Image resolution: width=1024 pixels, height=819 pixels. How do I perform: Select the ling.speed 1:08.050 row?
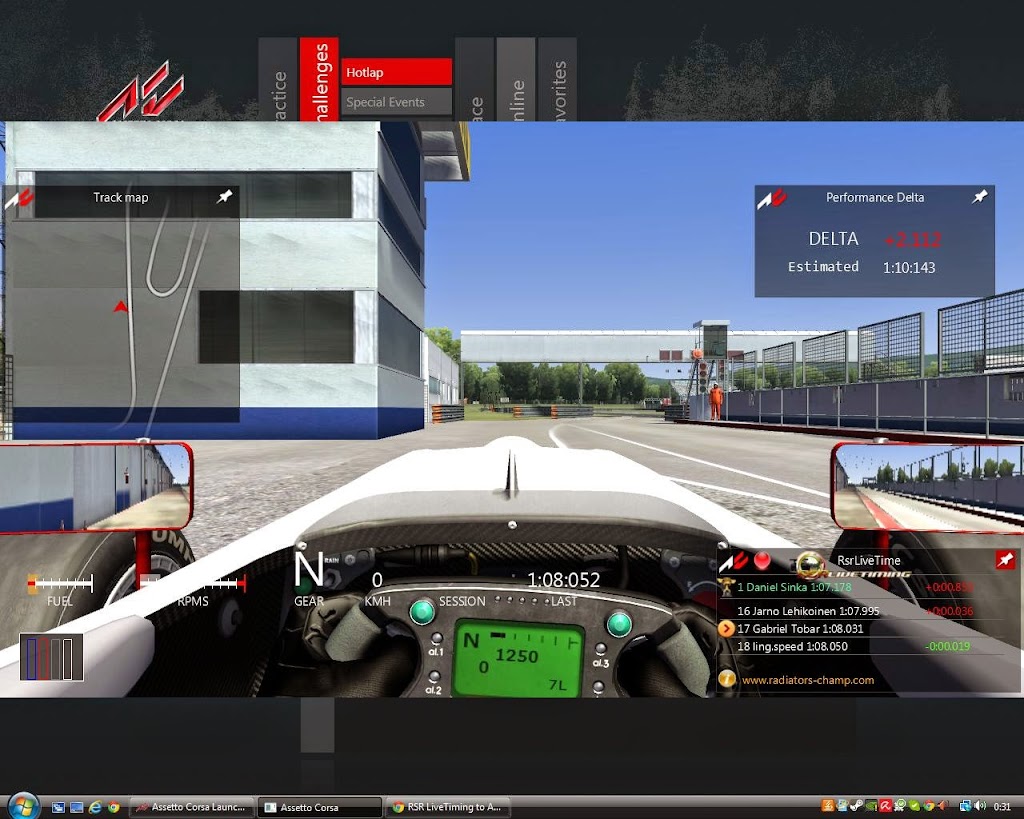click(x=861, y=646)
